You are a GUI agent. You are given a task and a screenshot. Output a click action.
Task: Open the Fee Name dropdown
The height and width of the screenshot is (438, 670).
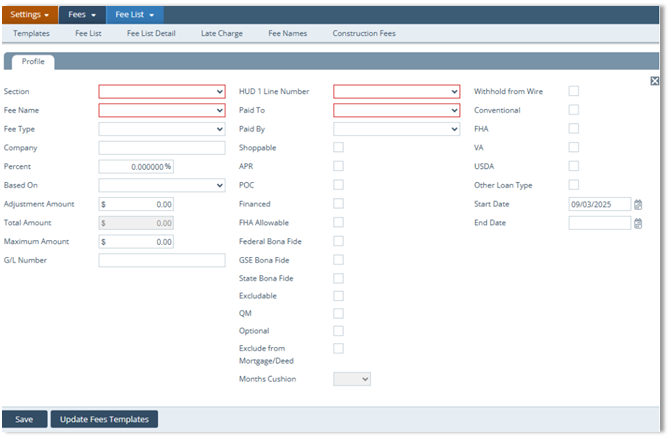[x=162, y=110]
